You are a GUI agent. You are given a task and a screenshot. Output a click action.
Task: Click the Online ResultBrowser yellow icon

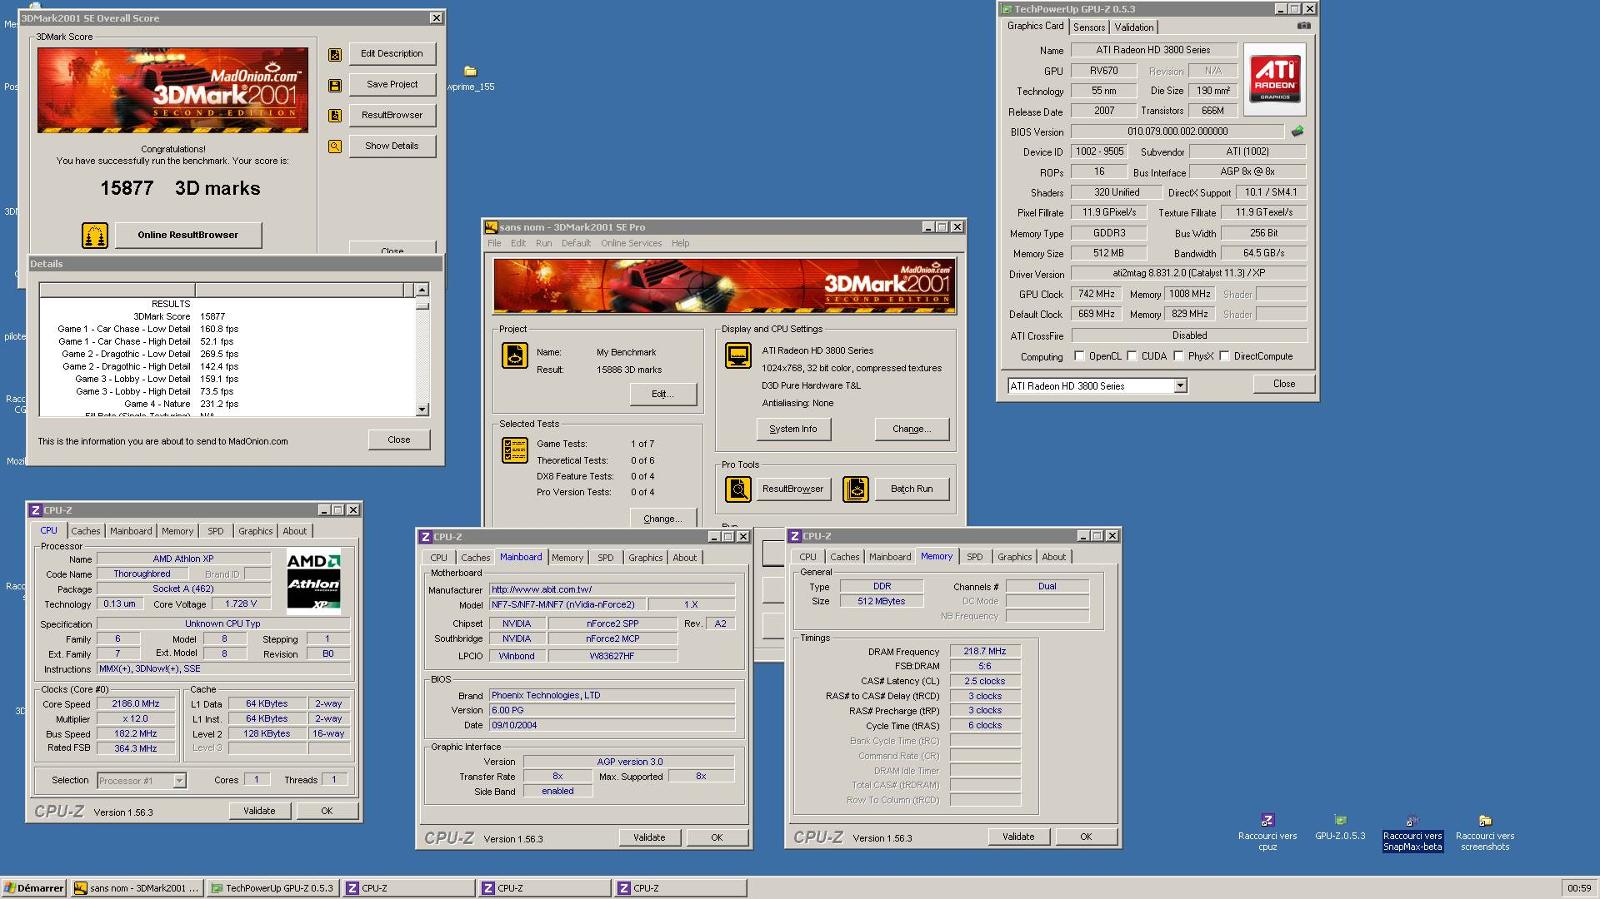(94, 236)
